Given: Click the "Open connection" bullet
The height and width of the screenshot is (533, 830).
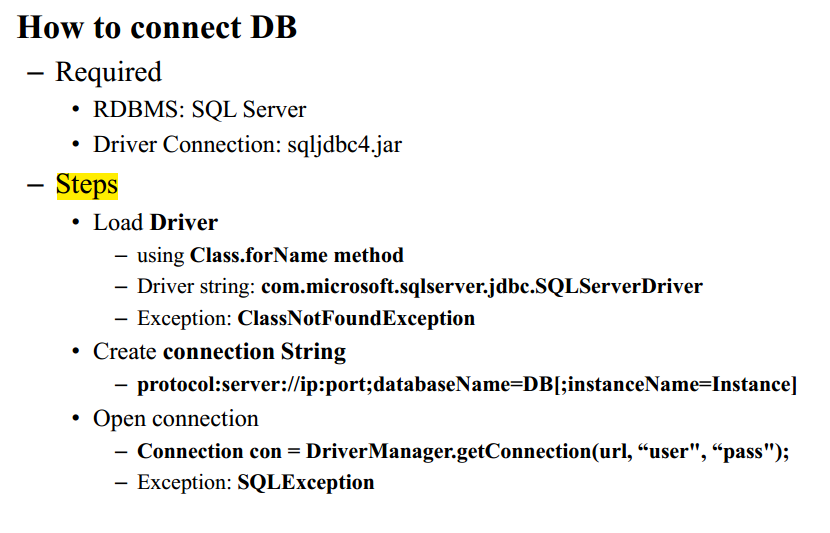Looking at the screenshot, I should 175,418.
